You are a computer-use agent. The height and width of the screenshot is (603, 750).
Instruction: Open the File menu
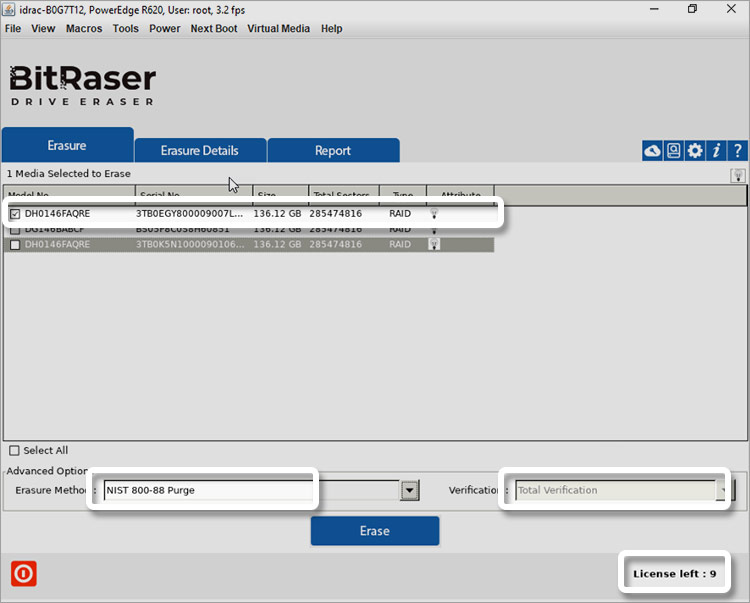13,29
